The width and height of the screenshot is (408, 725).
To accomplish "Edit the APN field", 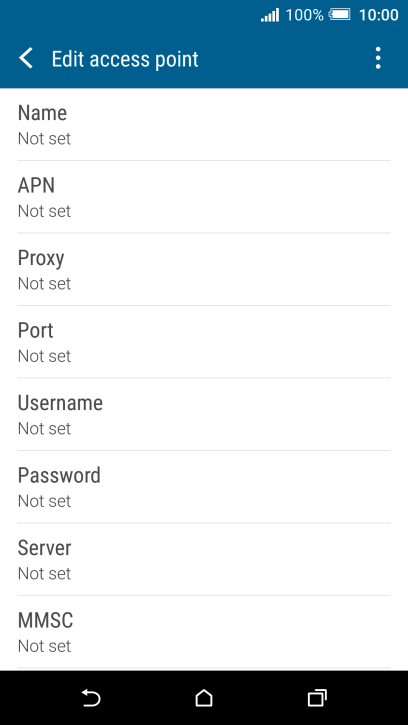I will pyautogui.click(x=204, y=197).
